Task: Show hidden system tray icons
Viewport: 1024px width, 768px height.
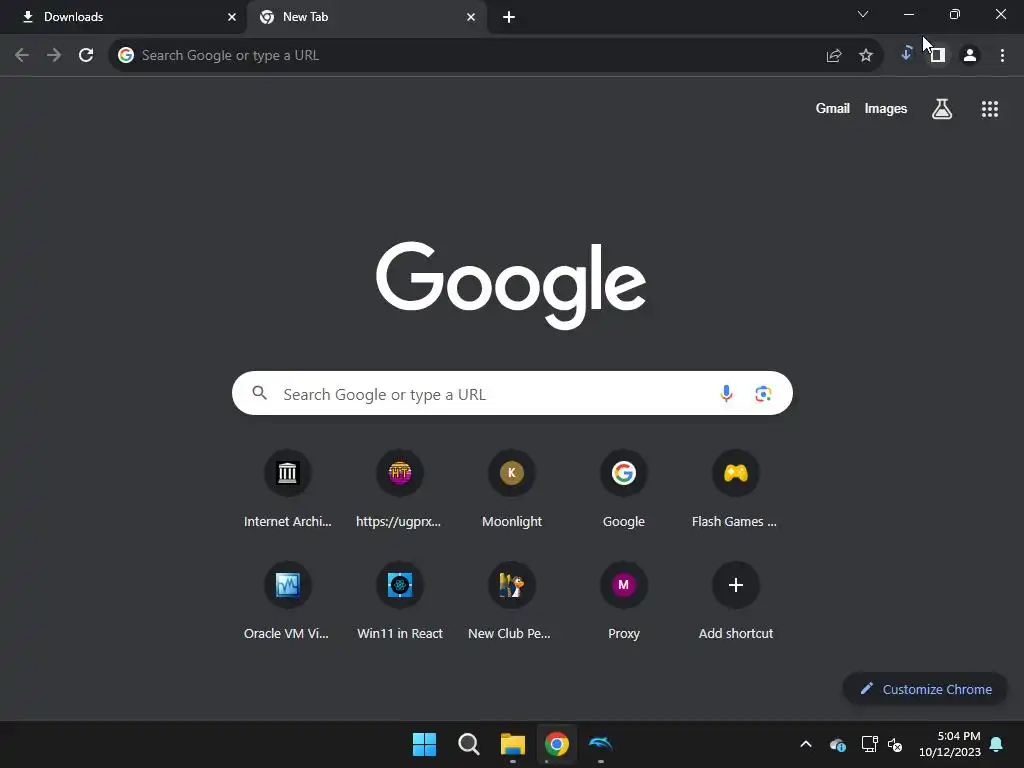Action: point(806,744)
